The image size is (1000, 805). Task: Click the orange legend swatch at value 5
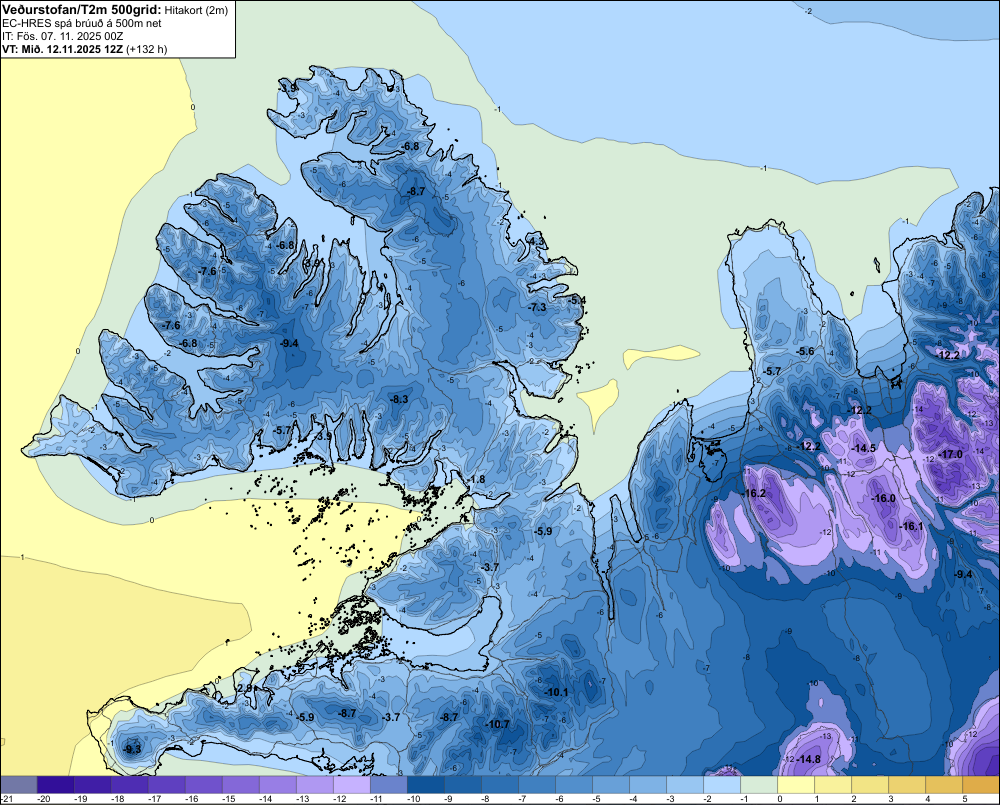click(x=981, y=785)
